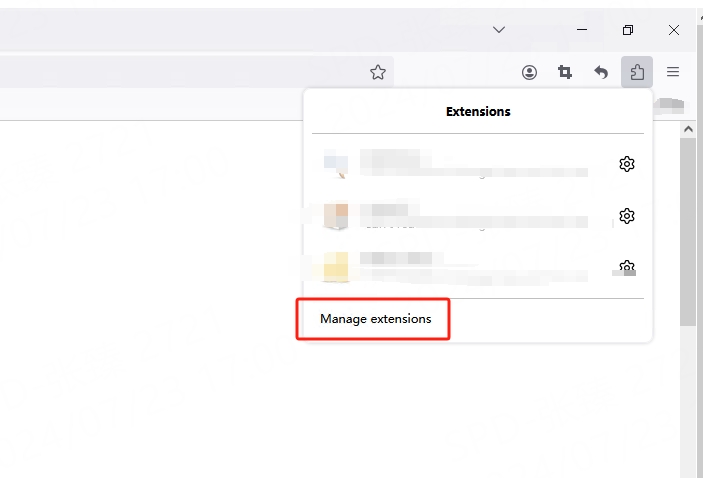This screenshot has height=478, width=703.
Task: Close the Firefox window
Action: click(x=674, y=30)
